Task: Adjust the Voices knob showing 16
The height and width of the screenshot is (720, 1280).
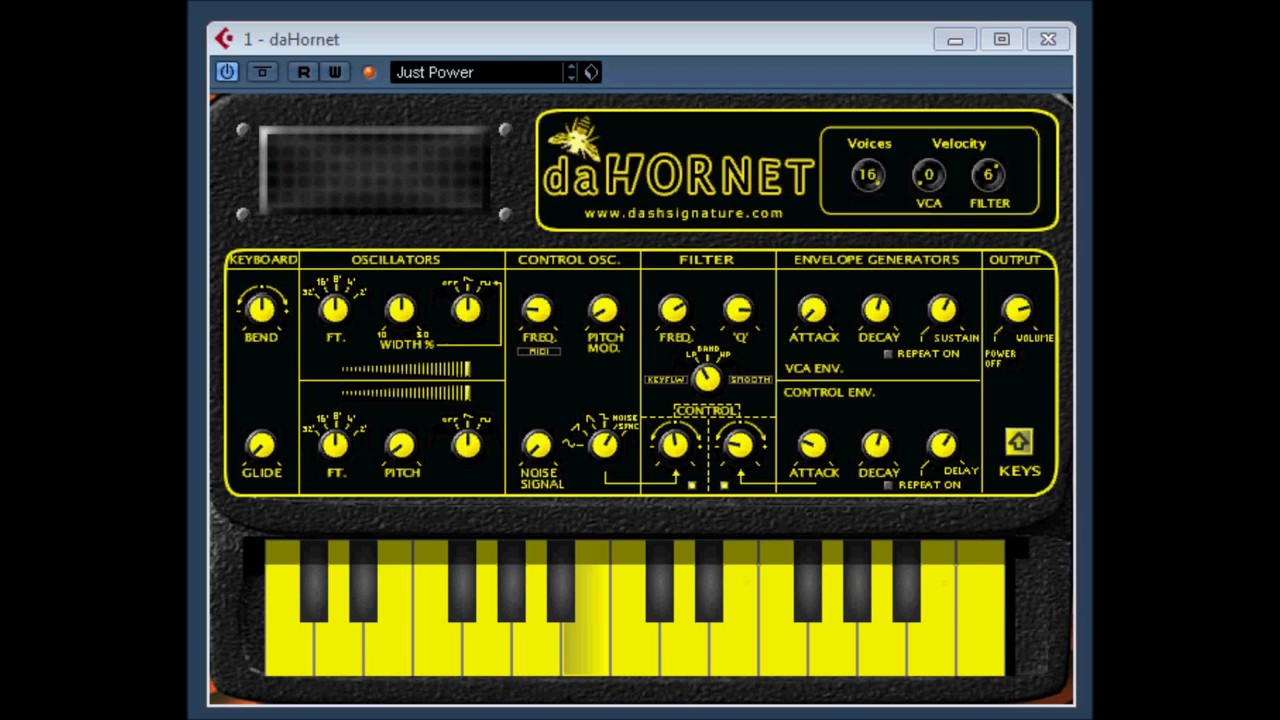Action: (x=868, y=175)
